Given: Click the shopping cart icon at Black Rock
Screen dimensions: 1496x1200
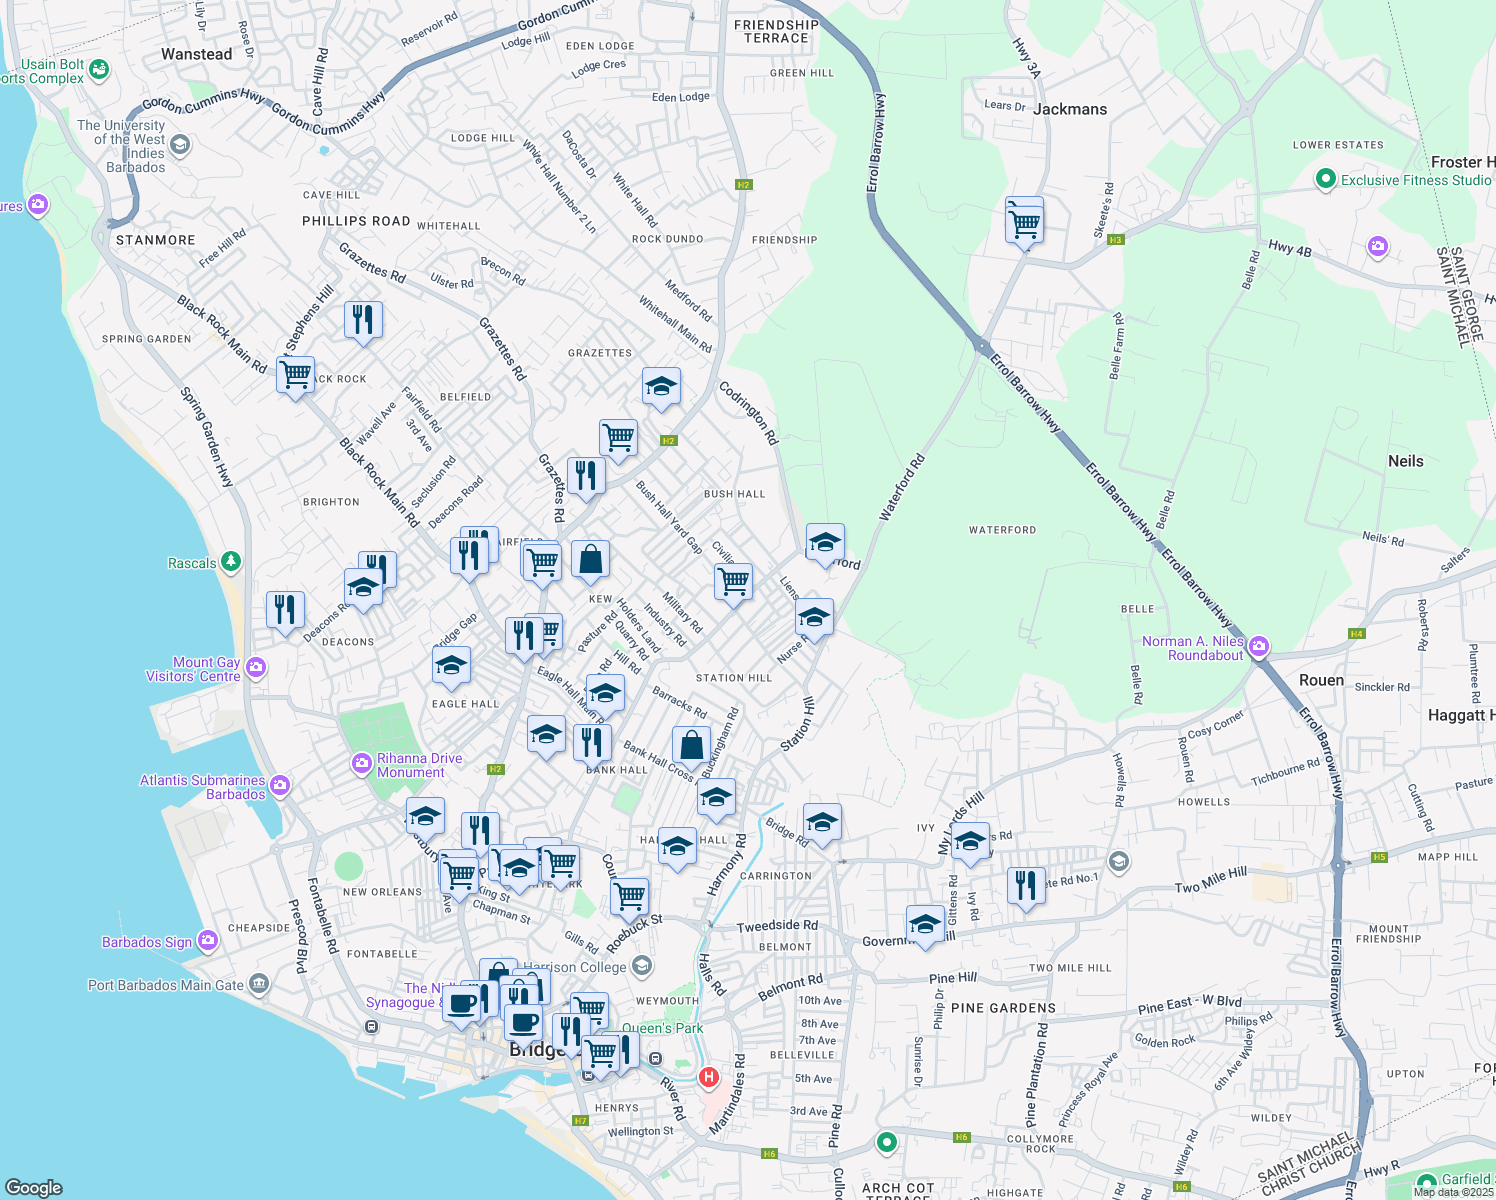Looking at the screenshot, I should click(295, 375).
